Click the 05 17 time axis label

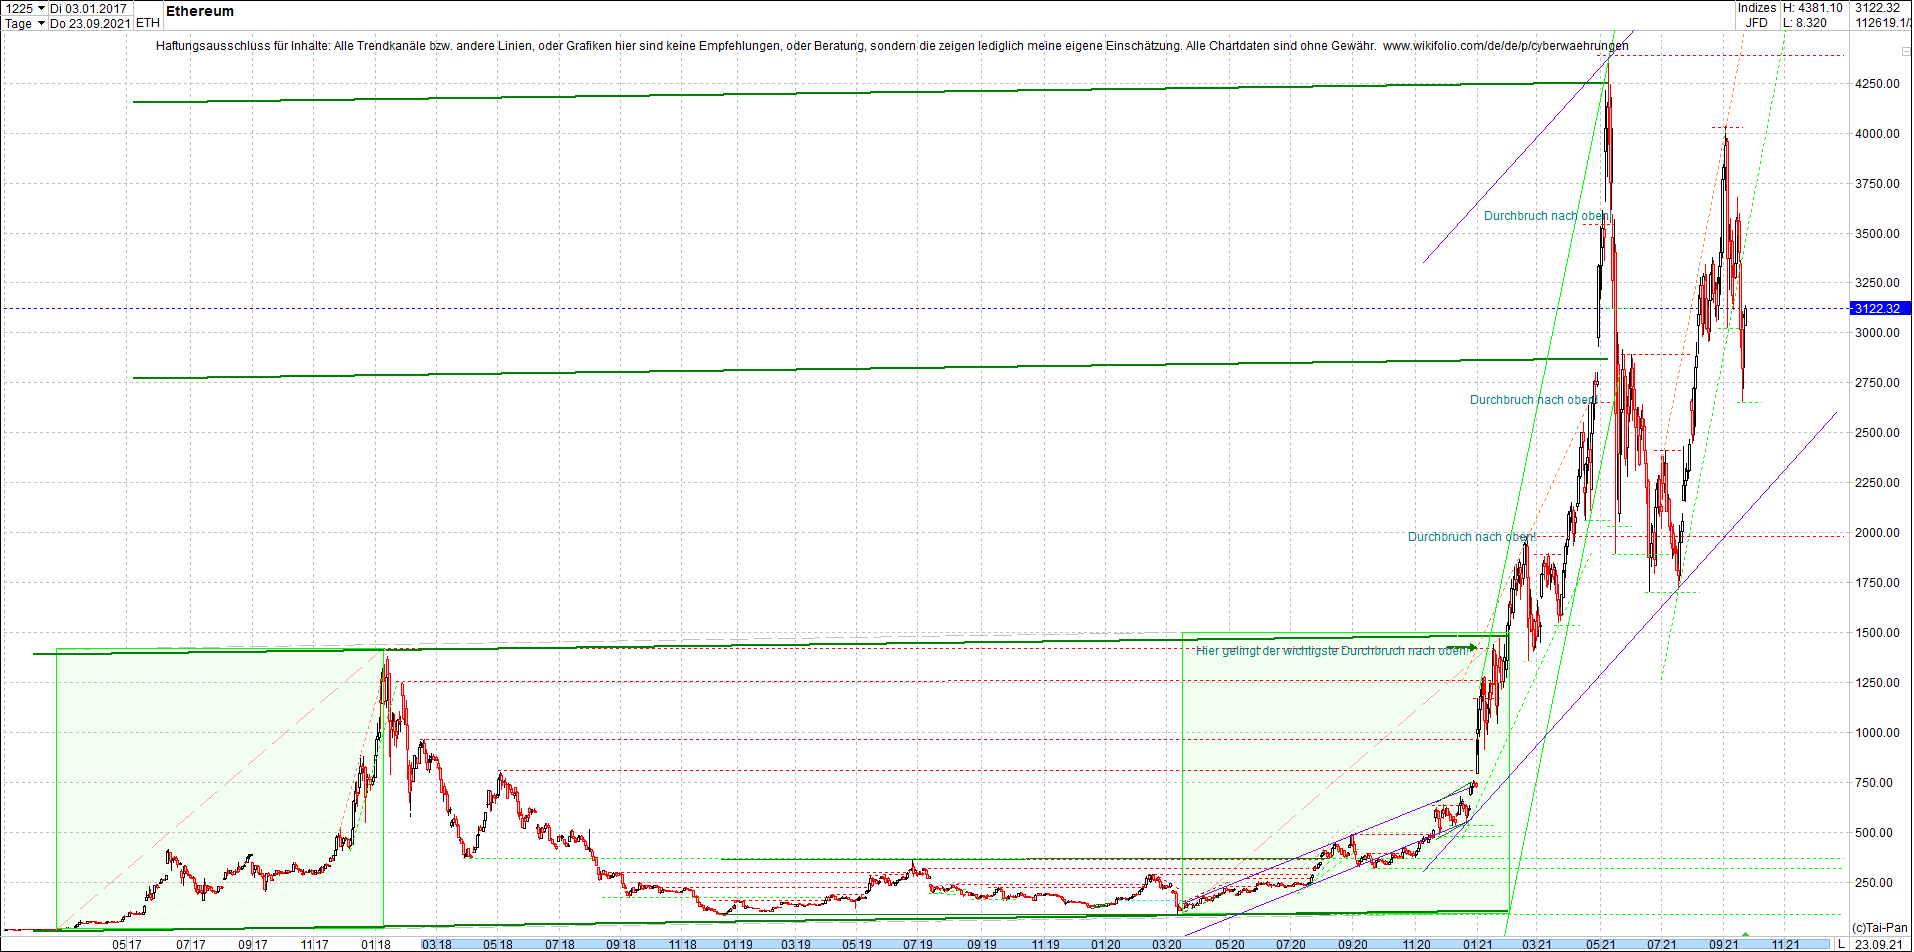(x=127, y=944)
